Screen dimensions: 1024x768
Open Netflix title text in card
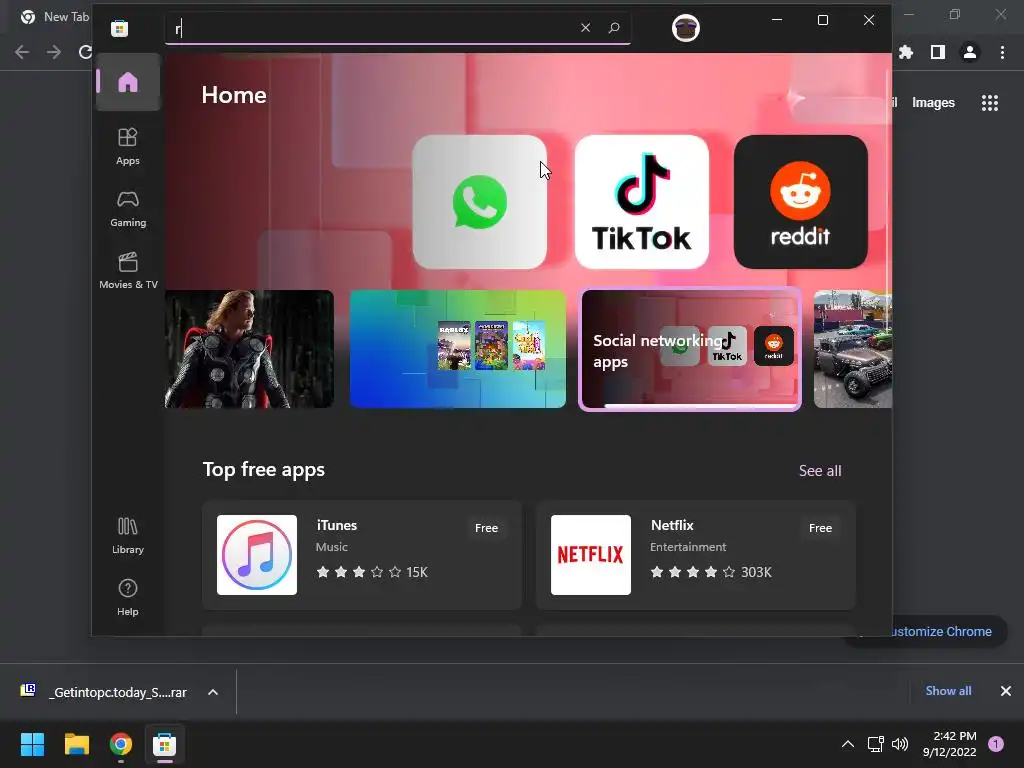tap(672, 525)
